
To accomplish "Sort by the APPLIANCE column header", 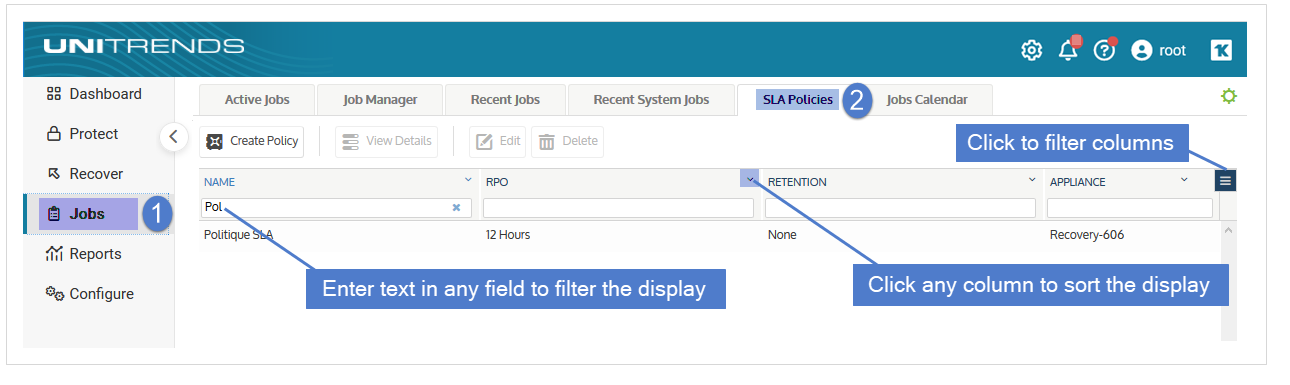I will coord(1078,182).
